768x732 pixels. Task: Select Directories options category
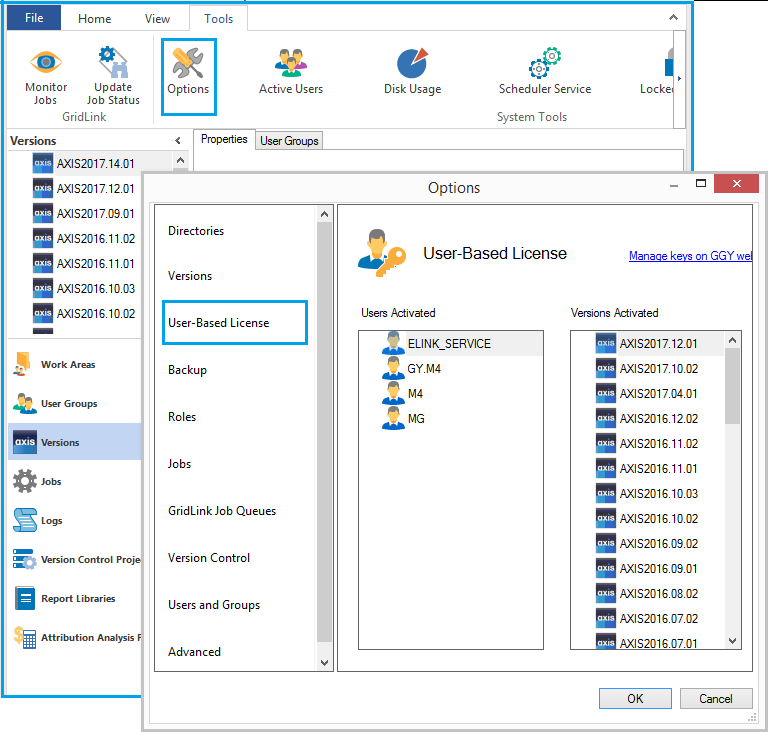coord(196,230)
